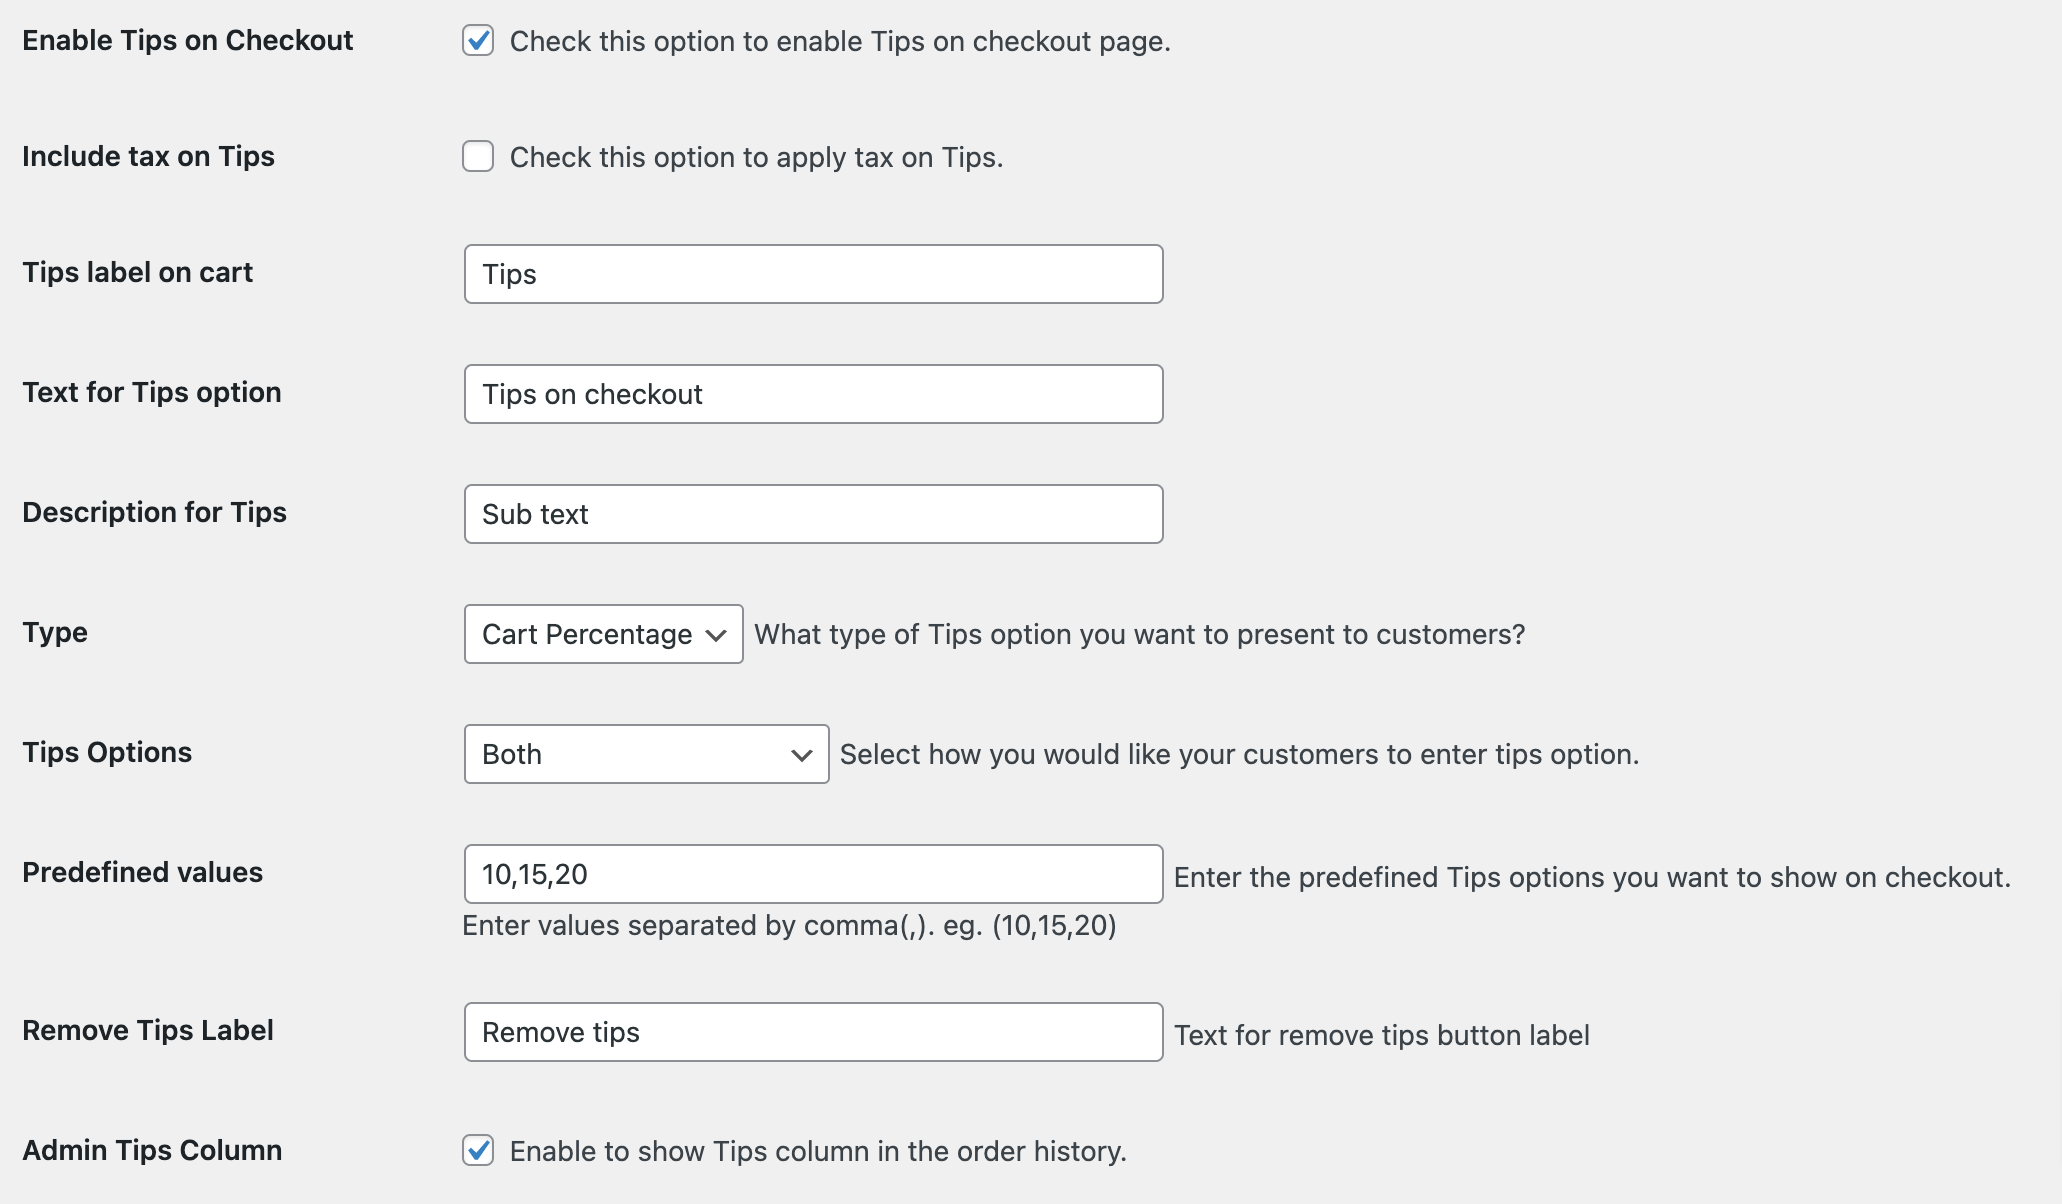The height and width of the screenshot is (1204, 2062).
Task: Expand the Tips Options 'Both' dropdown
Action: click(646, 754)
